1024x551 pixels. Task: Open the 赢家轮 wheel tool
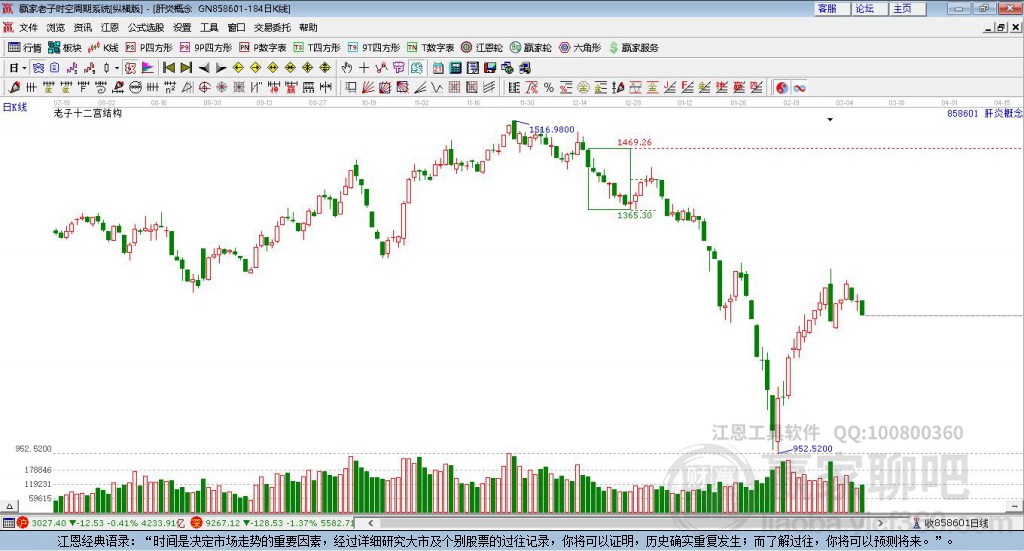[x=530, y=48]
